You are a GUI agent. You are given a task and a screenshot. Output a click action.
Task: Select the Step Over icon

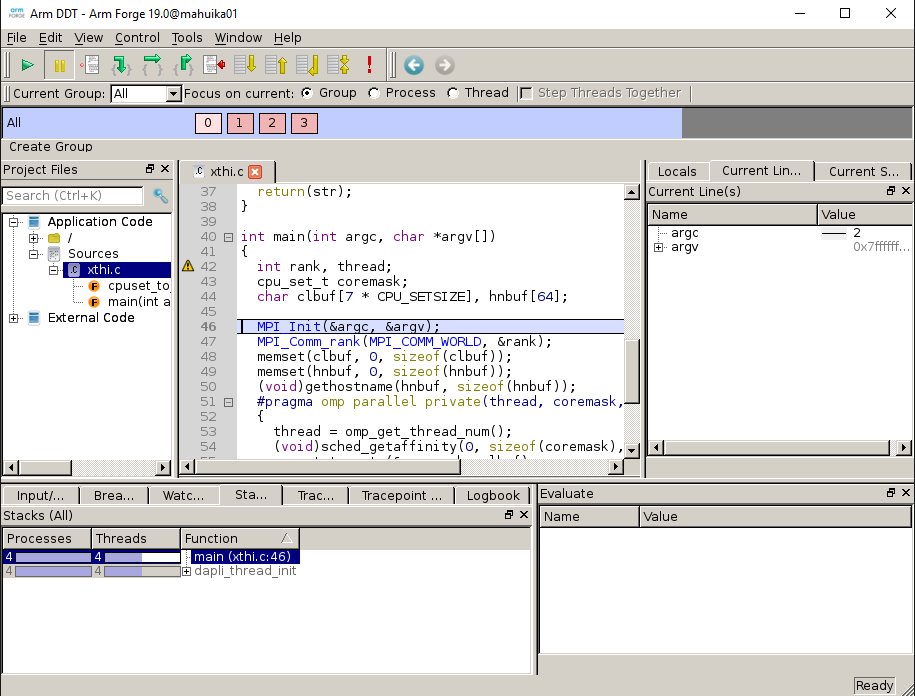tap(150, 64)
